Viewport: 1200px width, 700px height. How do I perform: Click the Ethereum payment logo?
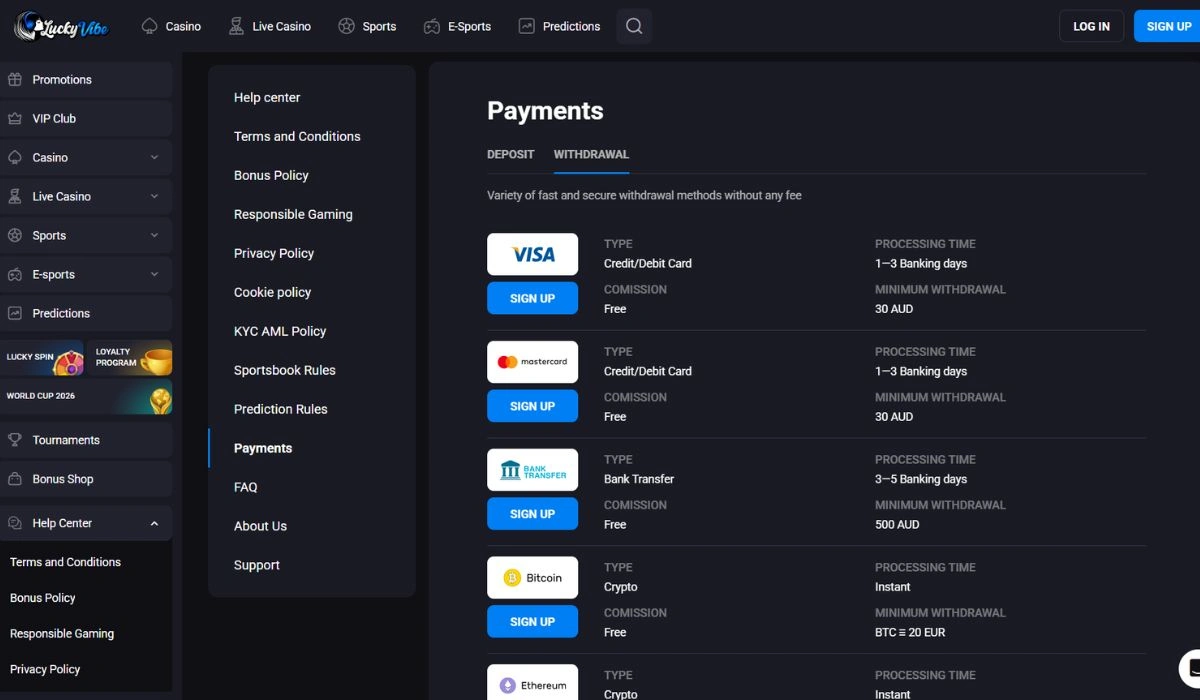pyautogui.click(x=532, y=683)
